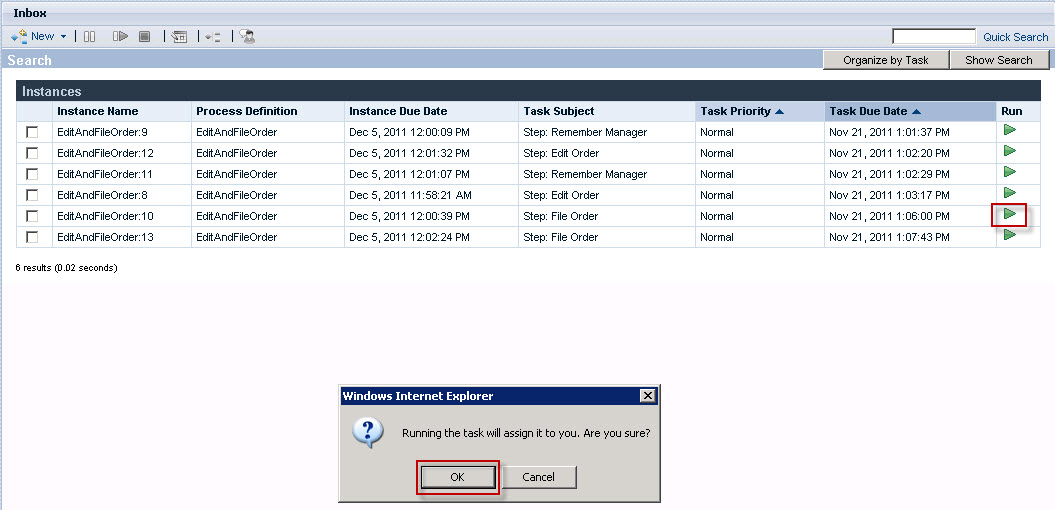Screen dimensions: 1055x510
Task: Click the New label in toolbar
Action: pyautogui.click(x=42, y=36)
